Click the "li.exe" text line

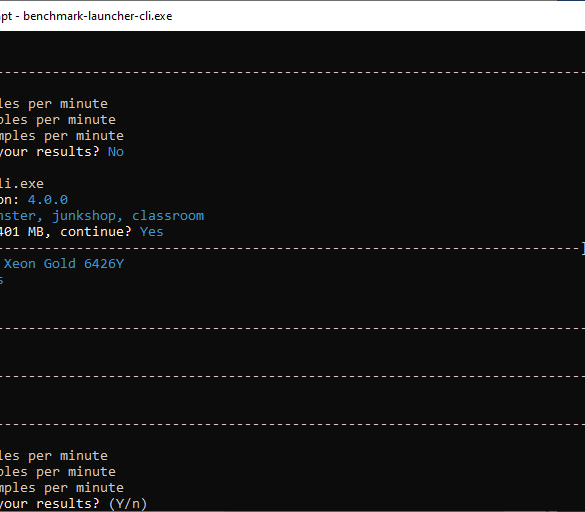22,184
